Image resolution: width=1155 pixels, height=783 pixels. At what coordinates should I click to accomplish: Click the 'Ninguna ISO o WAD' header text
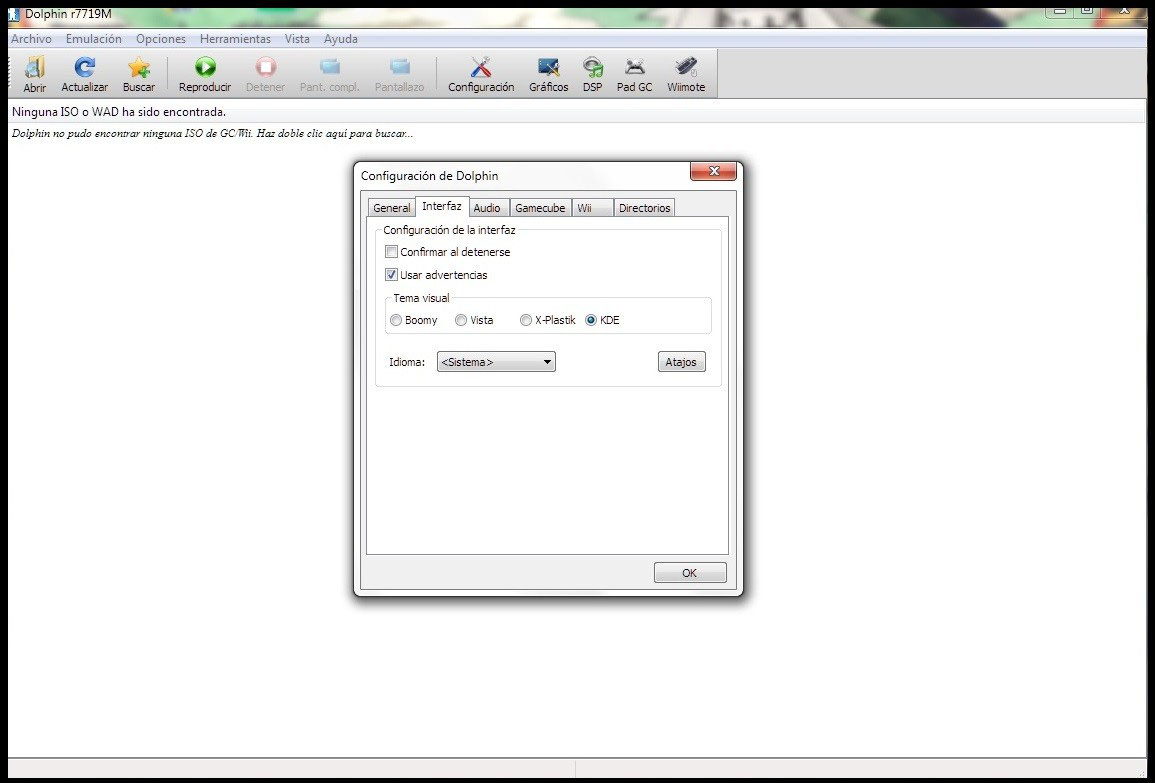pyautogui.click(x=119, y=112)
